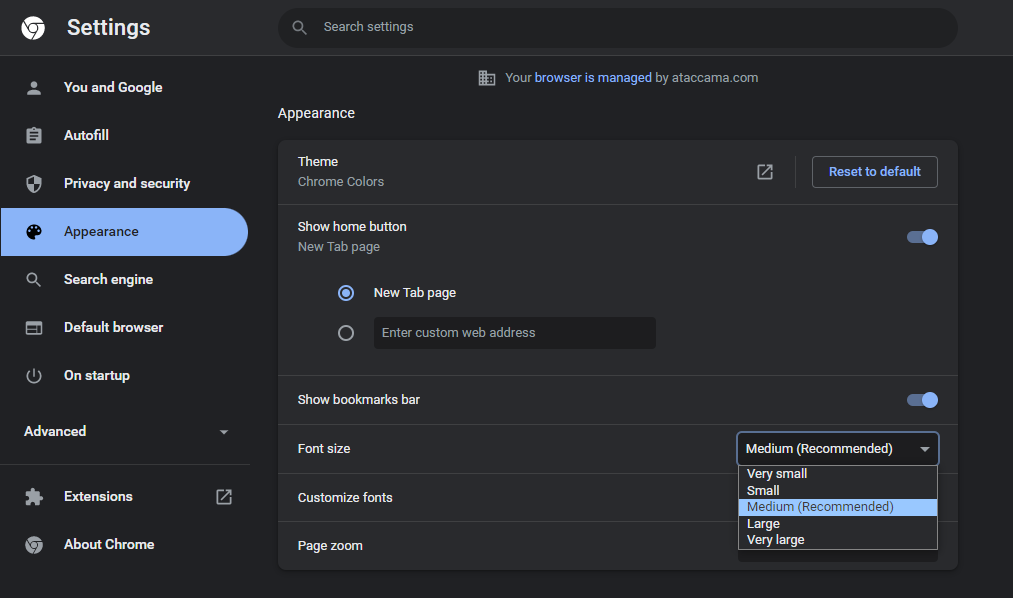Click the Enter custom web address field
The width and height of the screenshot is (1013, 598).
pyautogui.click(x=514, y=333)
